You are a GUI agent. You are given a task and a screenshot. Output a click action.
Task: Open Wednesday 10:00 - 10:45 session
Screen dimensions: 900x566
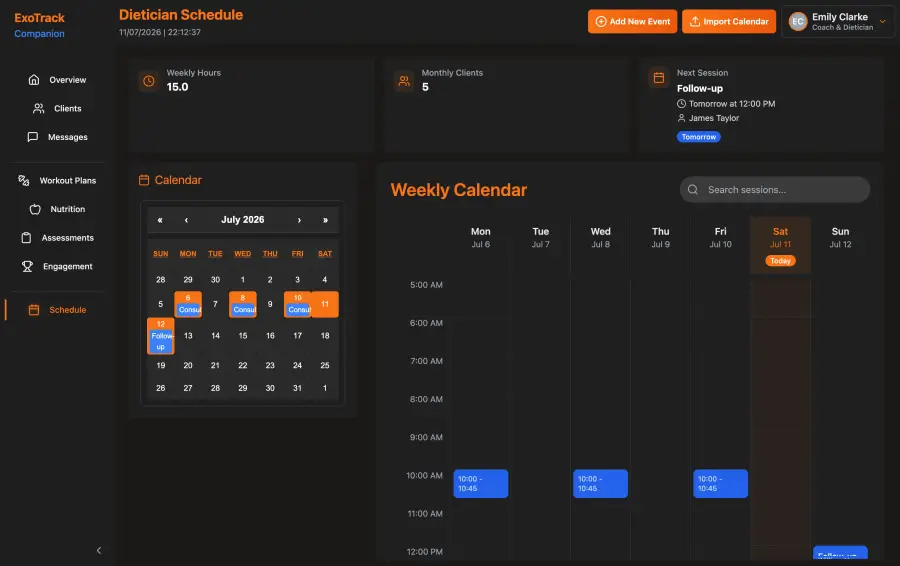[x=600, y=484]
